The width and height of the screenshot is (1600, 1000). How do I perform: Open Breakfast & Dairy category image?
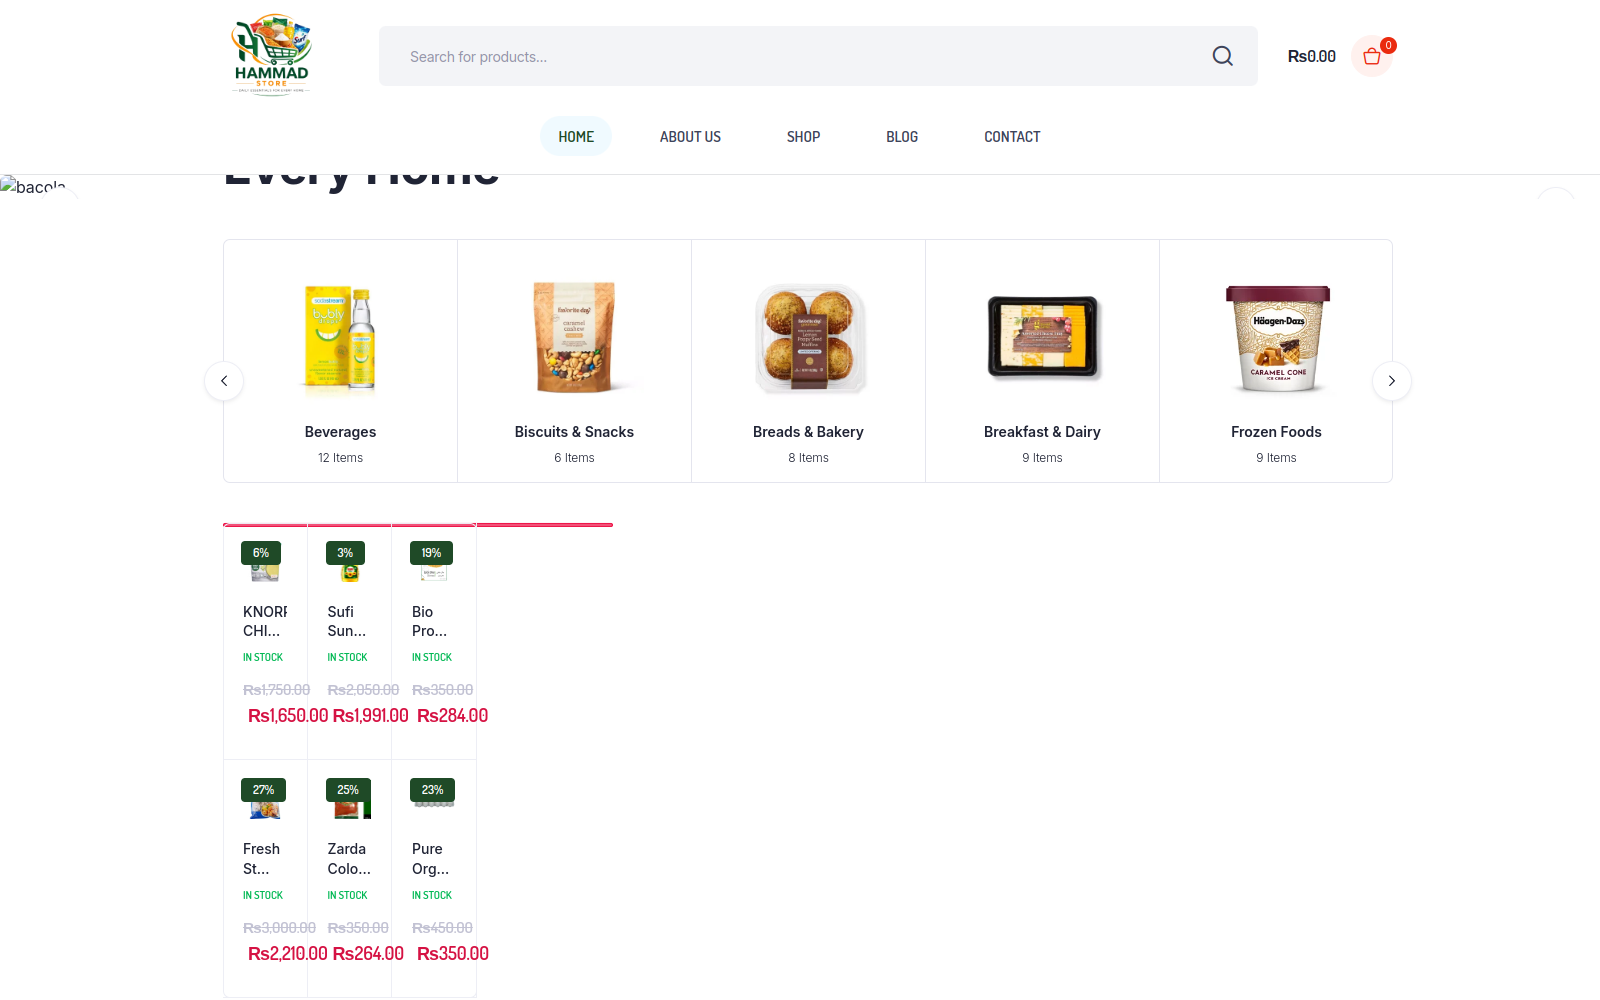[x=1043, y=338]
